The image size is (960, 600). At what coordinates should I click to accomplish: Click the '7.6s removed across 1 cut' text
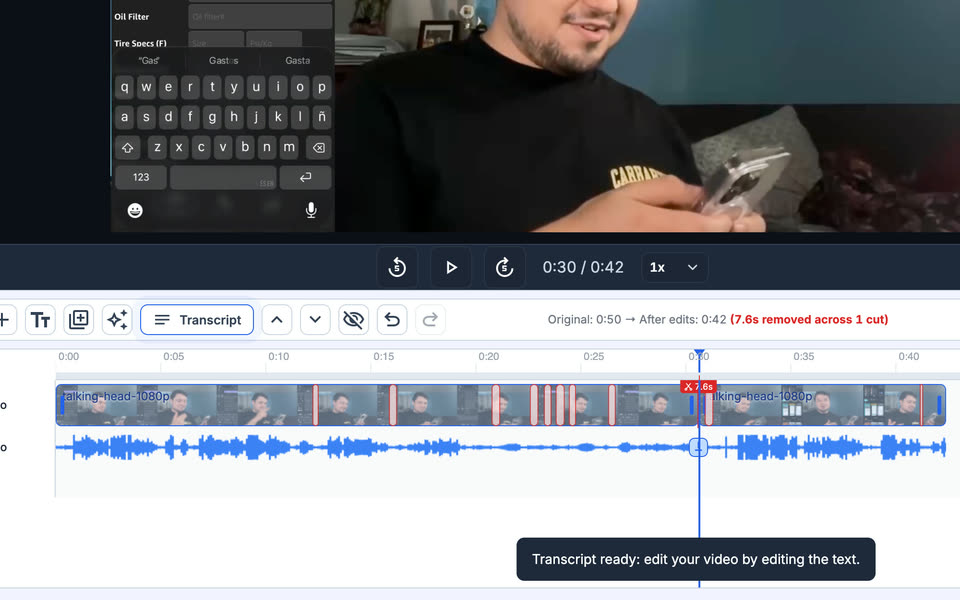pyautogui.click(x=809, y=320)
